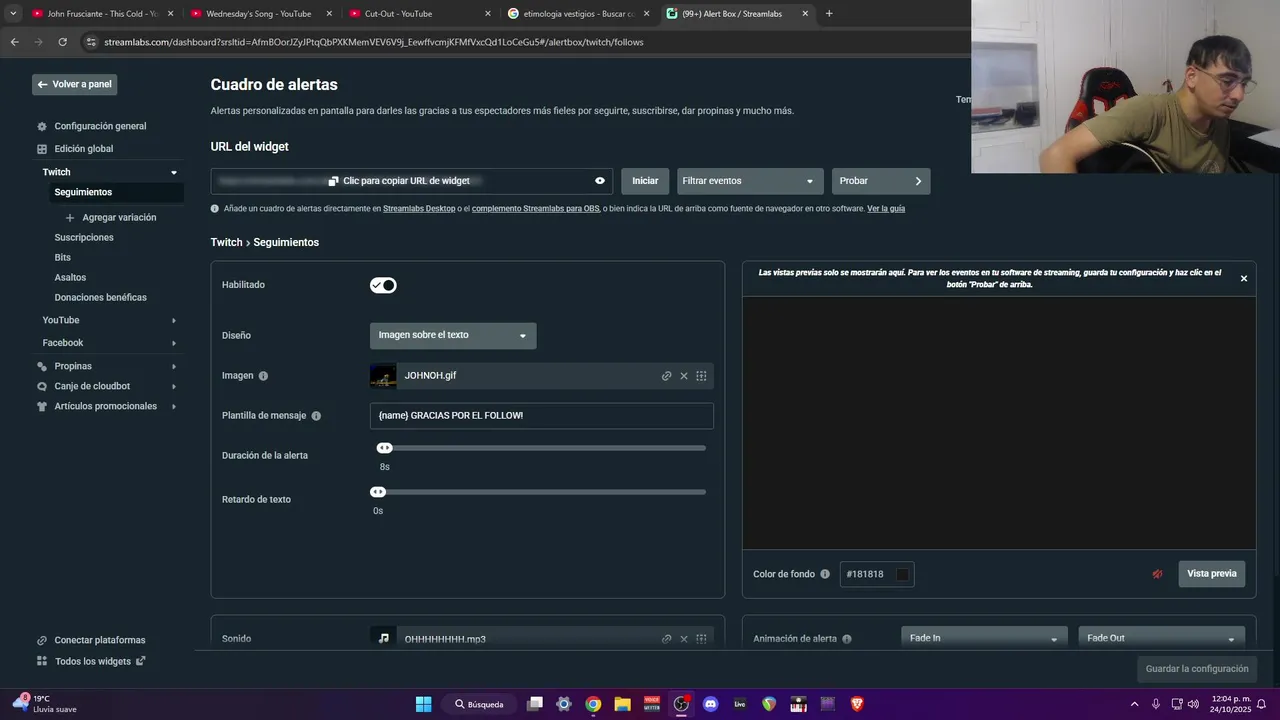This screenshot has height=720, width=1280.
Task: Open the Streamlabs Desktop link
Action: pos(419,209)
